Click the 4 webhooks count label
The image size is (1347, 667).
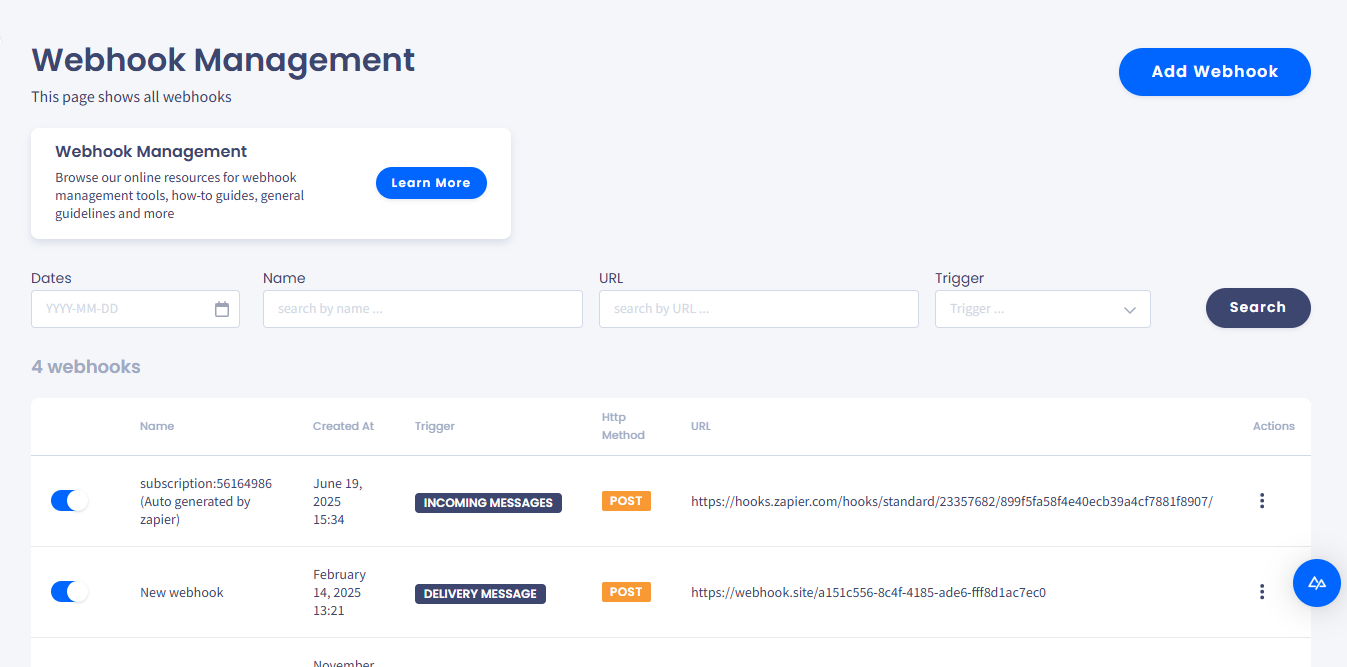coord(86,367)
